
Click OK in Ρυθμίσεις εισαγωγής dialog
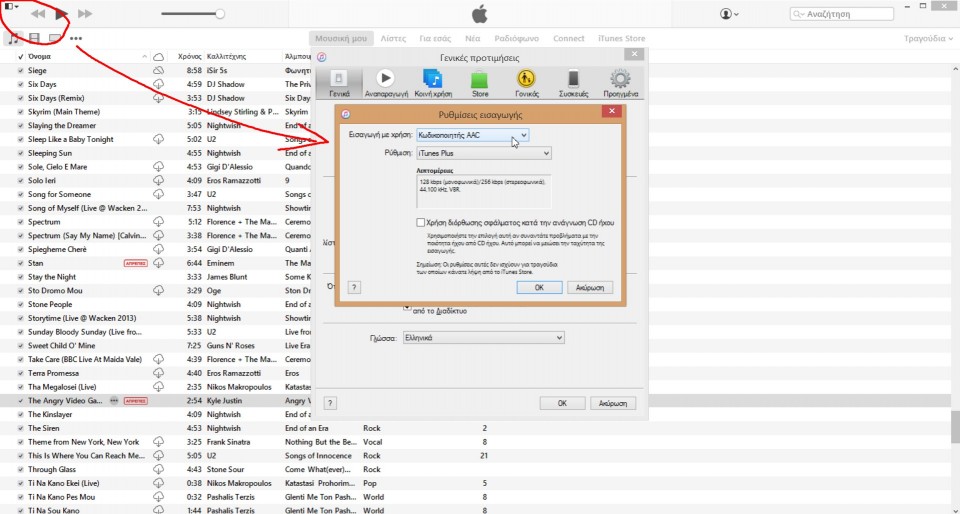(x=539, y=288)
